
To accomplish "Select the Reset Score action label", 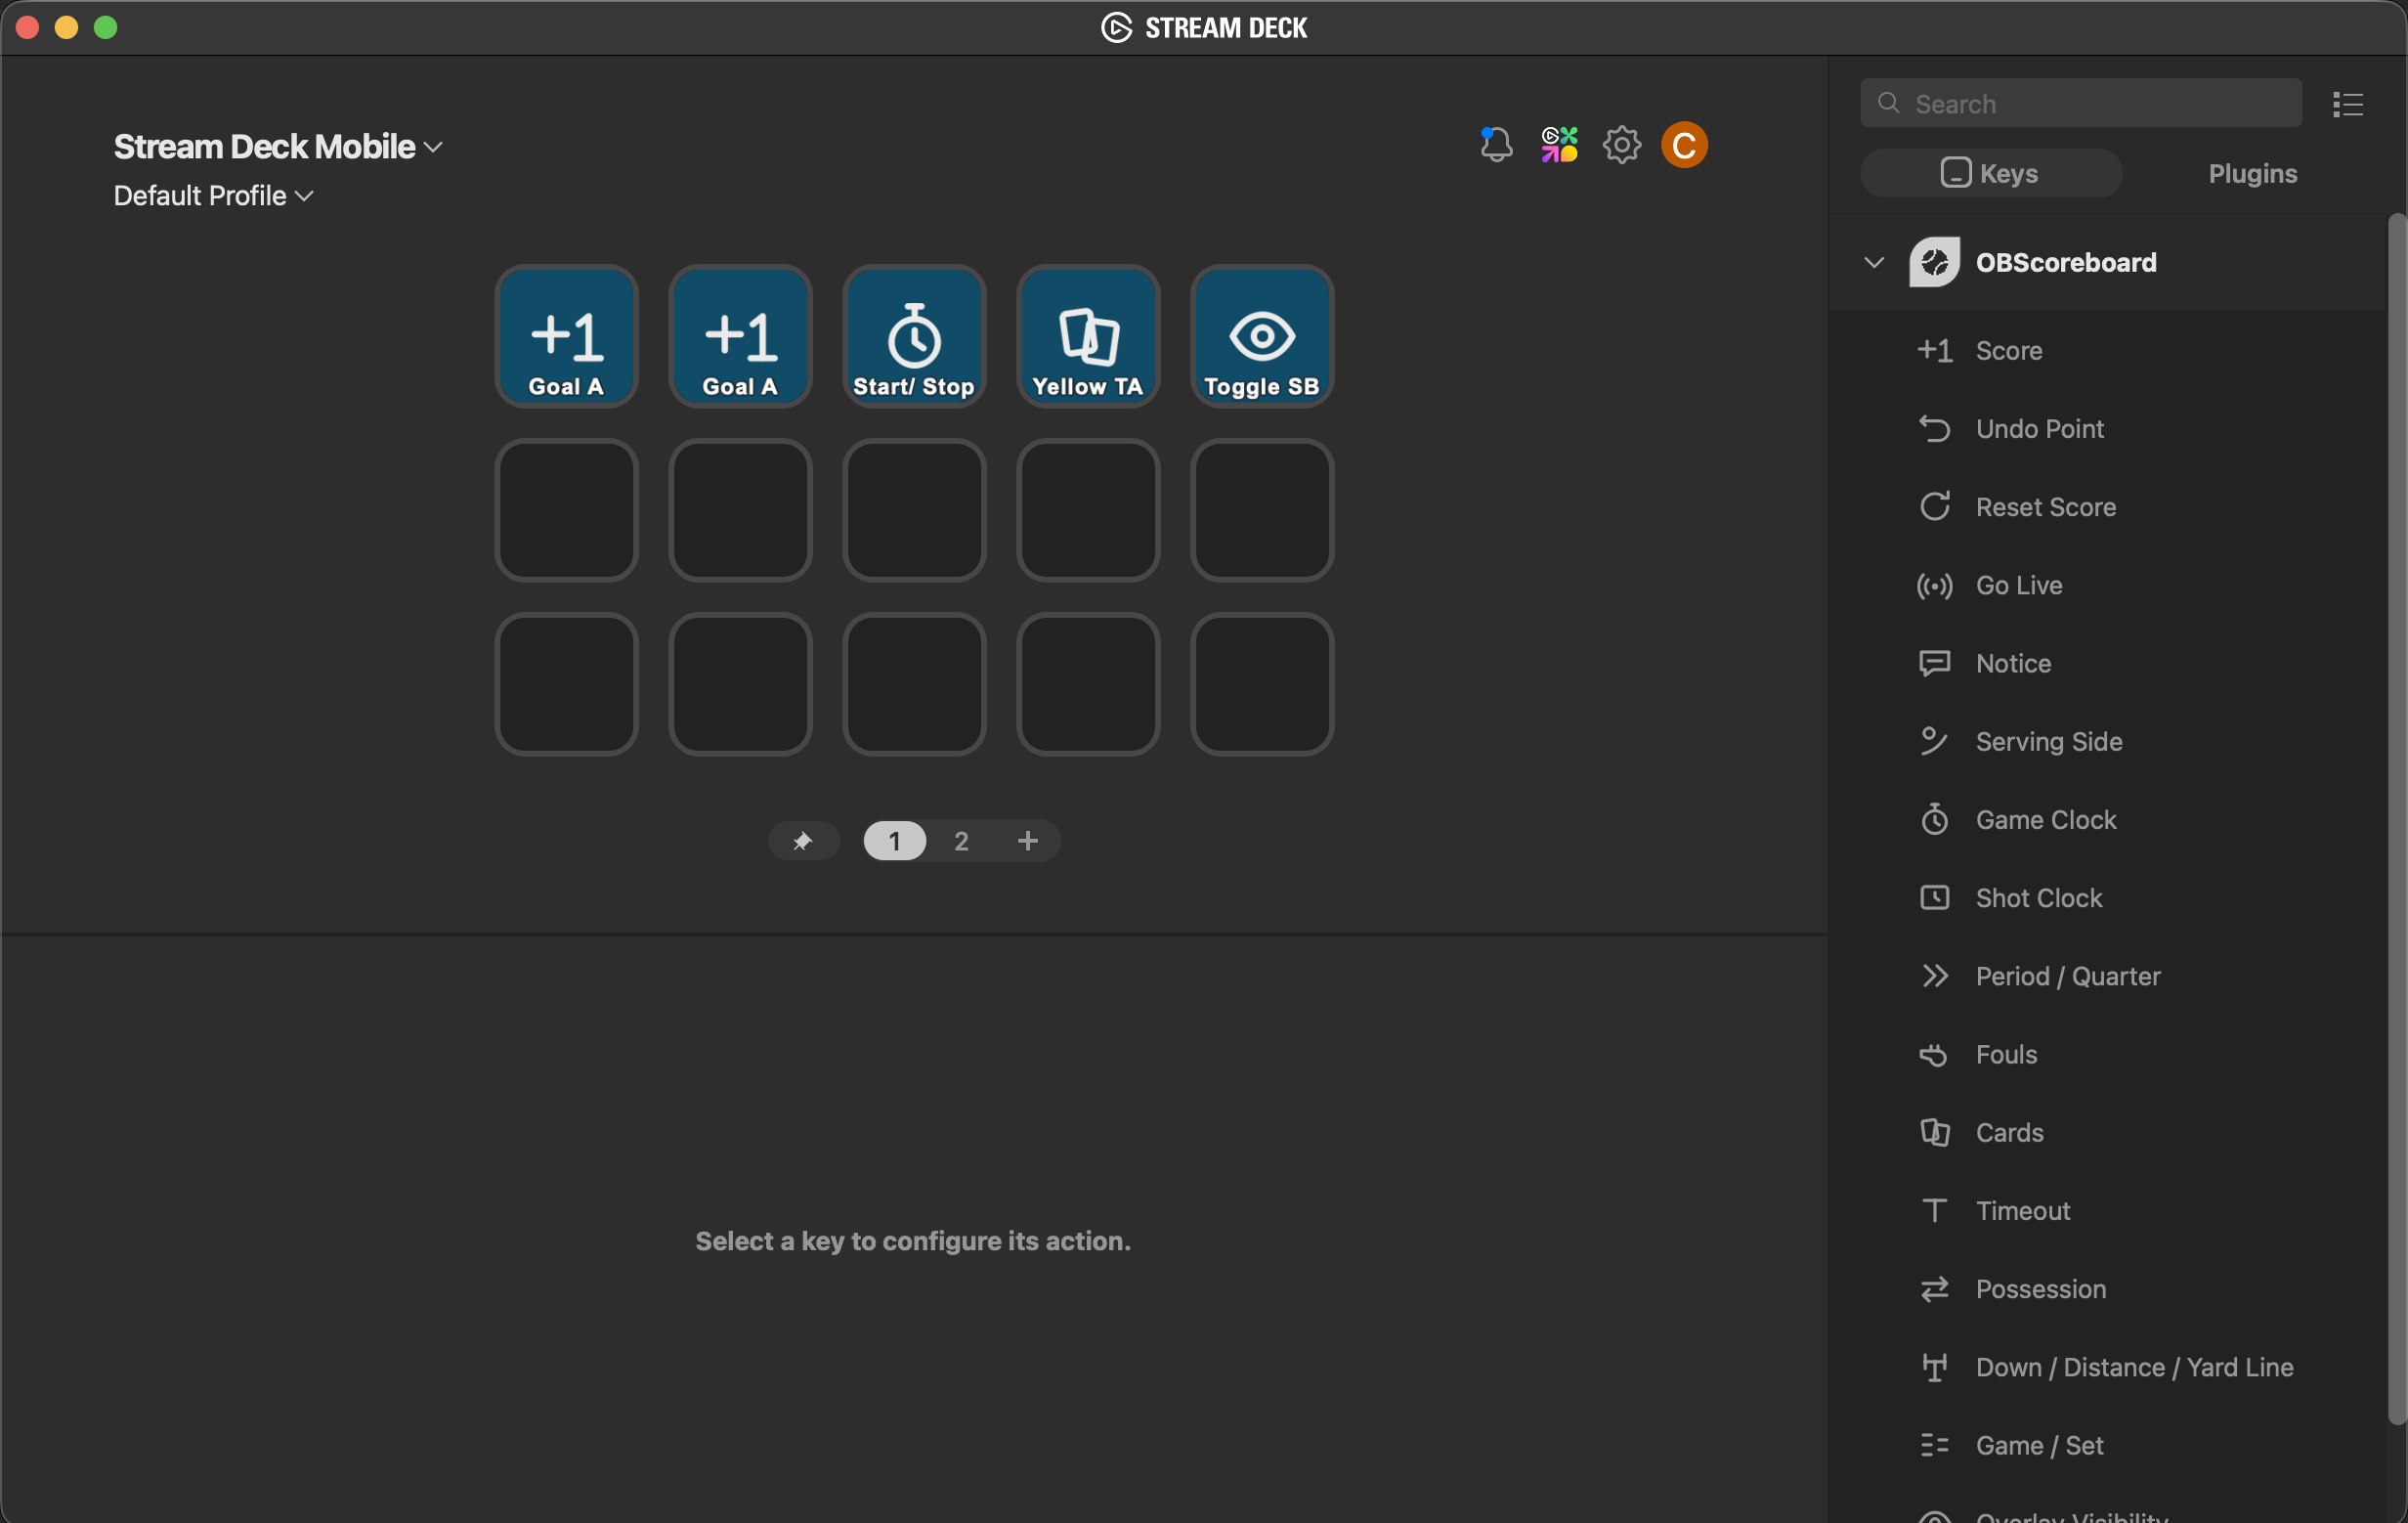I will tap(2046, 507).
